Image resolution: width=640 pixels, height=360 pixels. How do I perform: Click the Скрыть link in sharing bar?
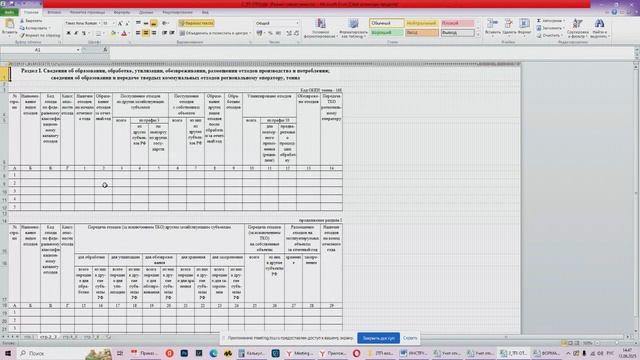[x=410, y=338]
